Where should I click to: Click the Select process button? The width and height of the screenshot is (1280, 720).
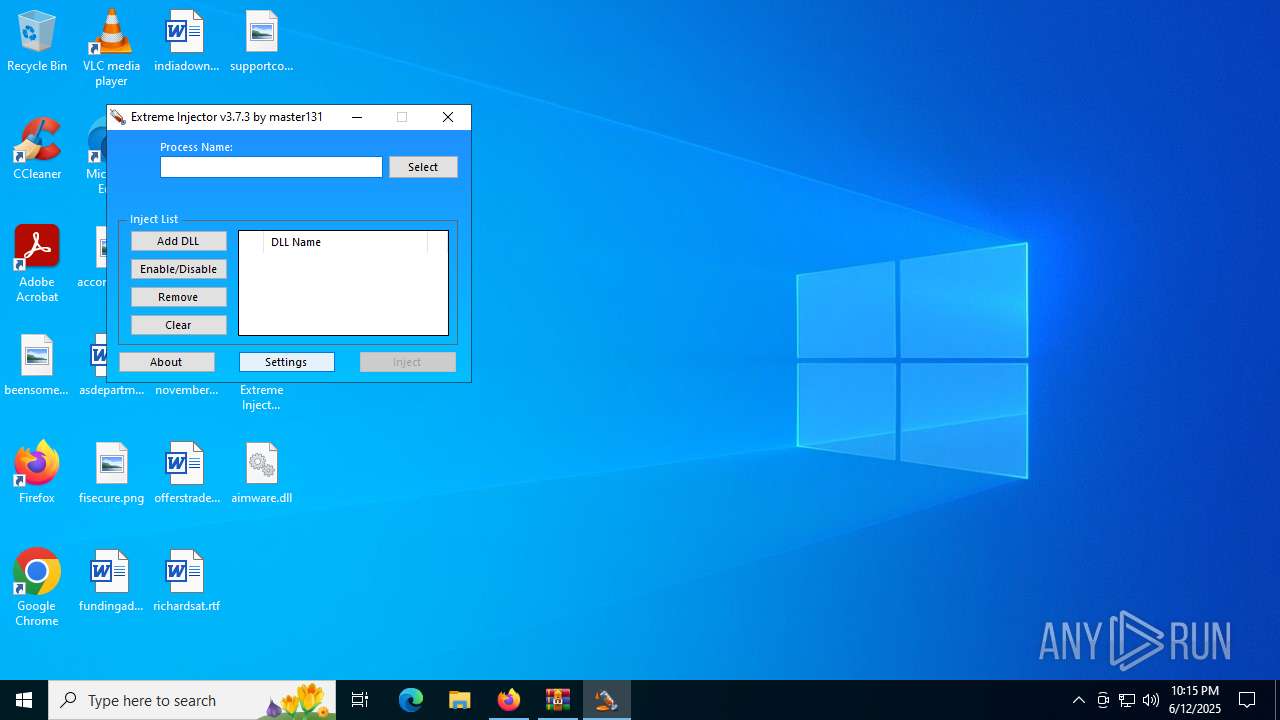pos(423,167)
